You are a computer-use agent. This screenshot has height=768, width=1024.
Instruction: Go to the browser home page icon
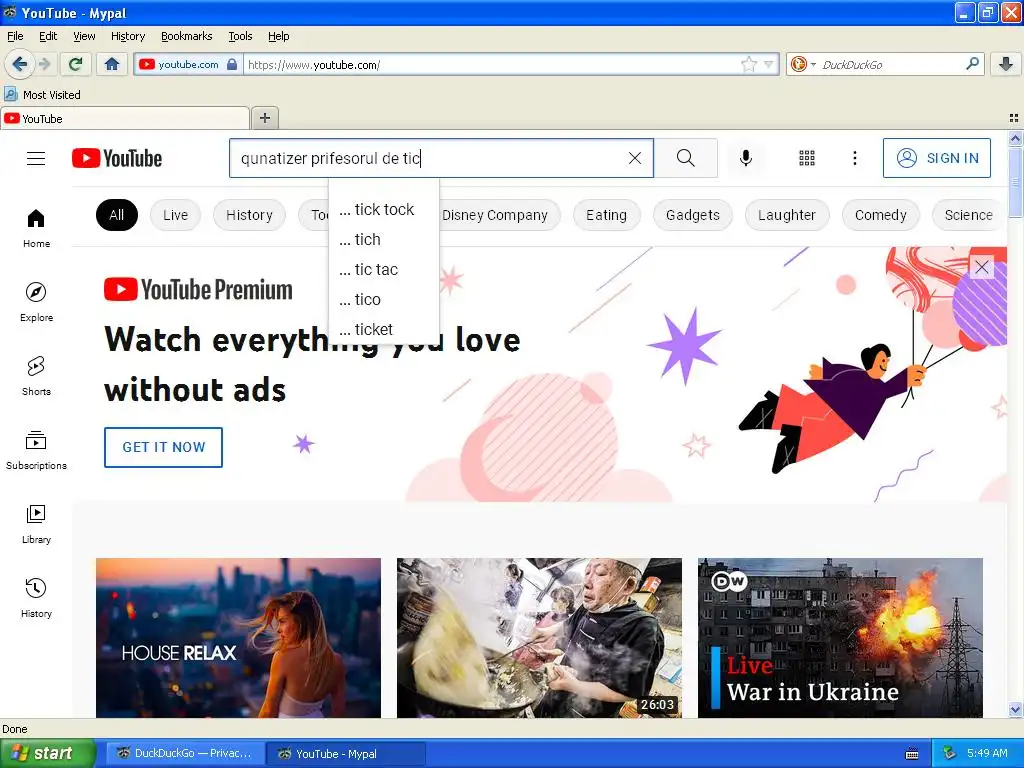click(x=112, y=64)
